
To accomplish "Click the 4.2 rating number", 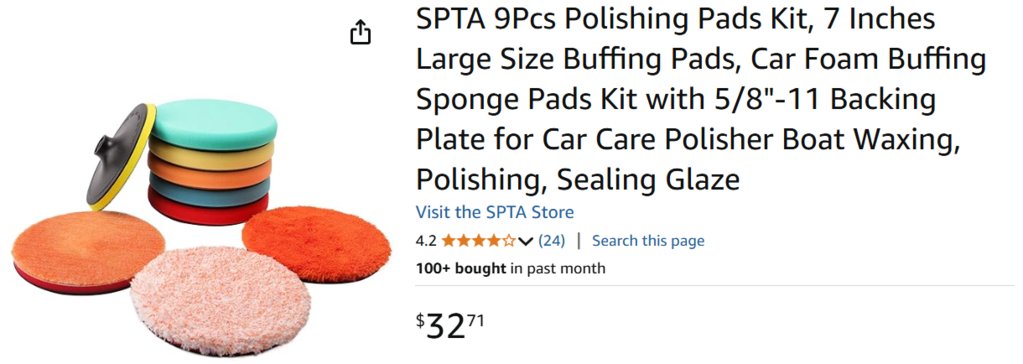I will [426, 241].
